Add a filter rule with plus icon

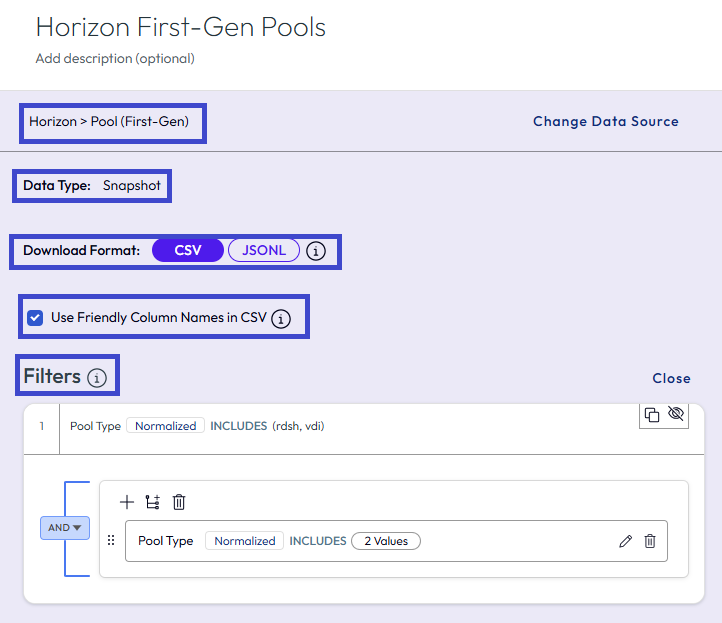(127, 502)
